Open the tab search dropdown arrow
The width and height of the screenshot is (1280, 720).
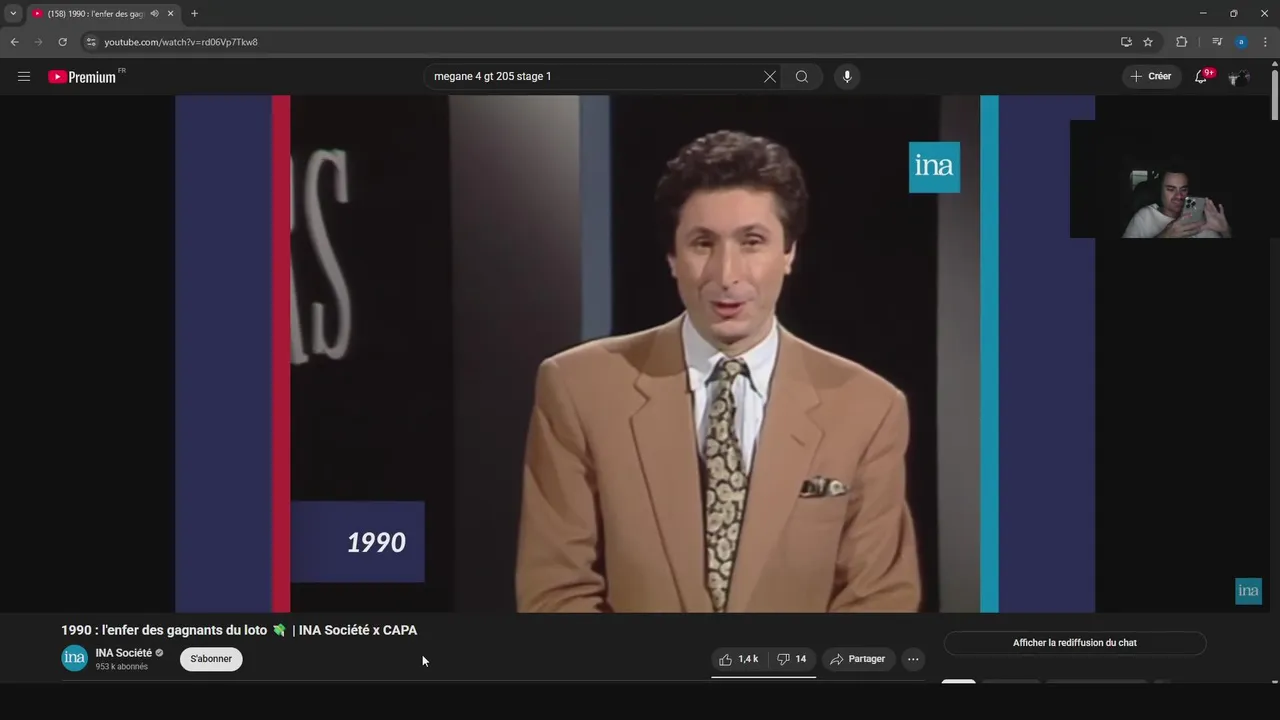click(x=13, y=13)
